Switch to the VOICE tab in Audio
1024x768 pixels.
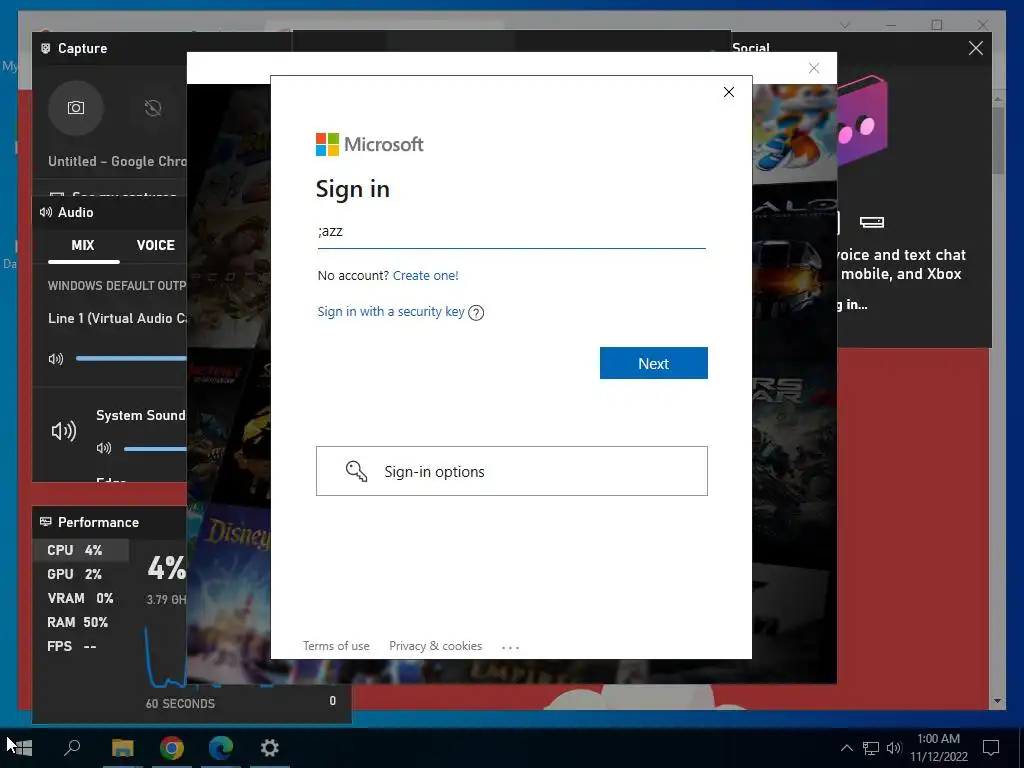pos(155,246)
